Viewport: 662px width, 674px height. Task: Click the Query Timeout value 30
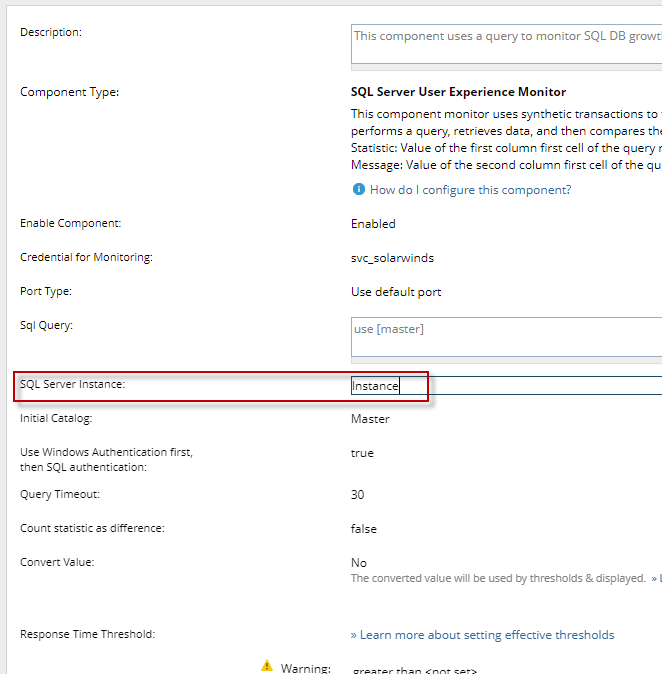[x=357, y=495]
